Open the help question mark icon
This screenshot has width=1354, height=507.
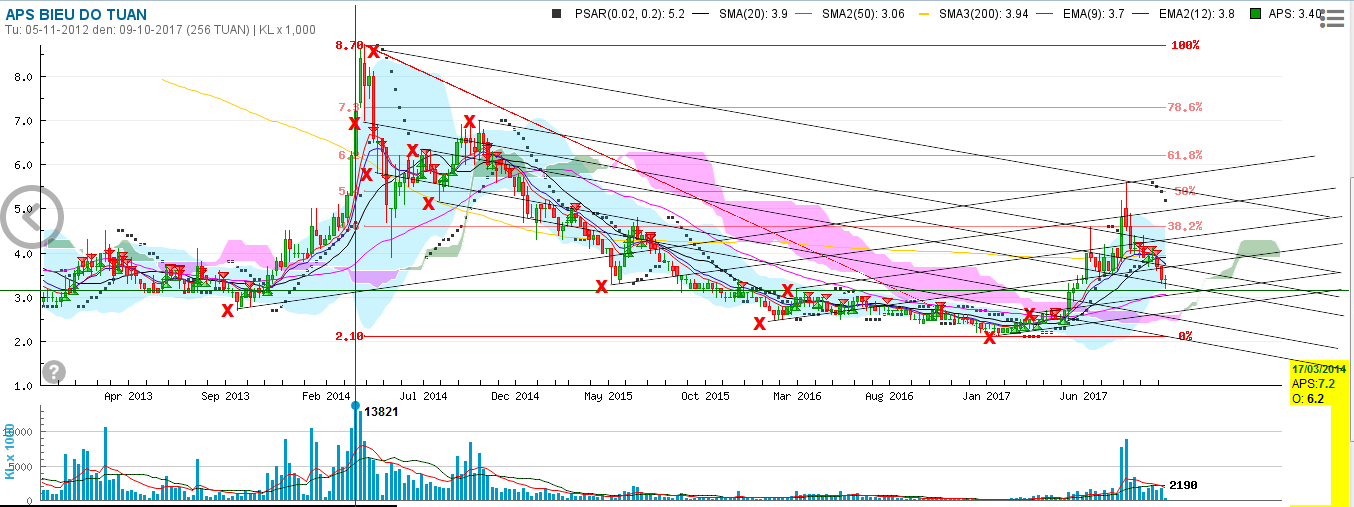pyautogui.click(x=54, y=372)
